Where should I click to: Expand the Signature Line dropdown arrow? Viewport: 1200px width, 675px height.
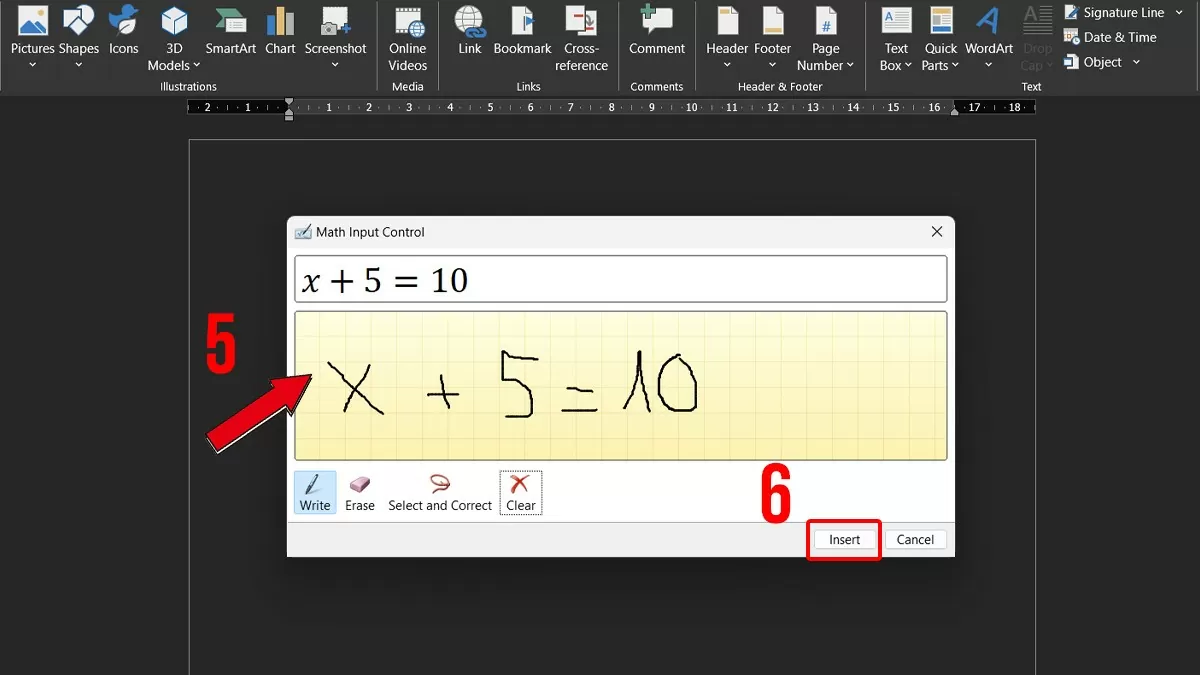point(1179,13)
